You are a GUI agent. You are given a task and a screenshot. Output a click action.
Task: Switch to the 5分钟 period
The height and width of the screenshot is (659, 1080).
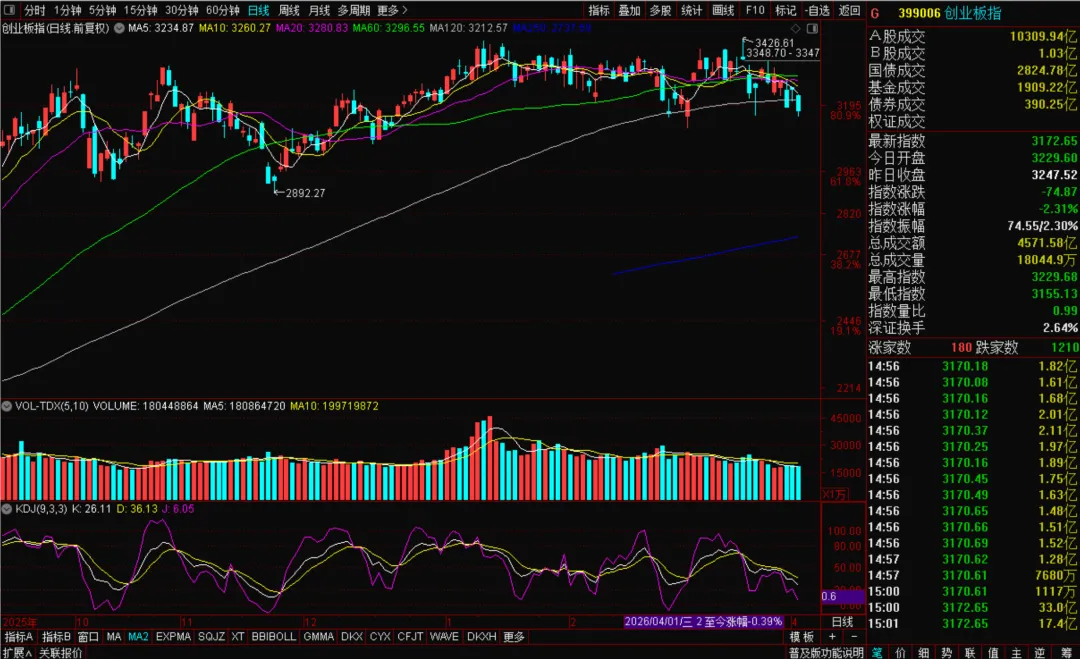point(102,10)
